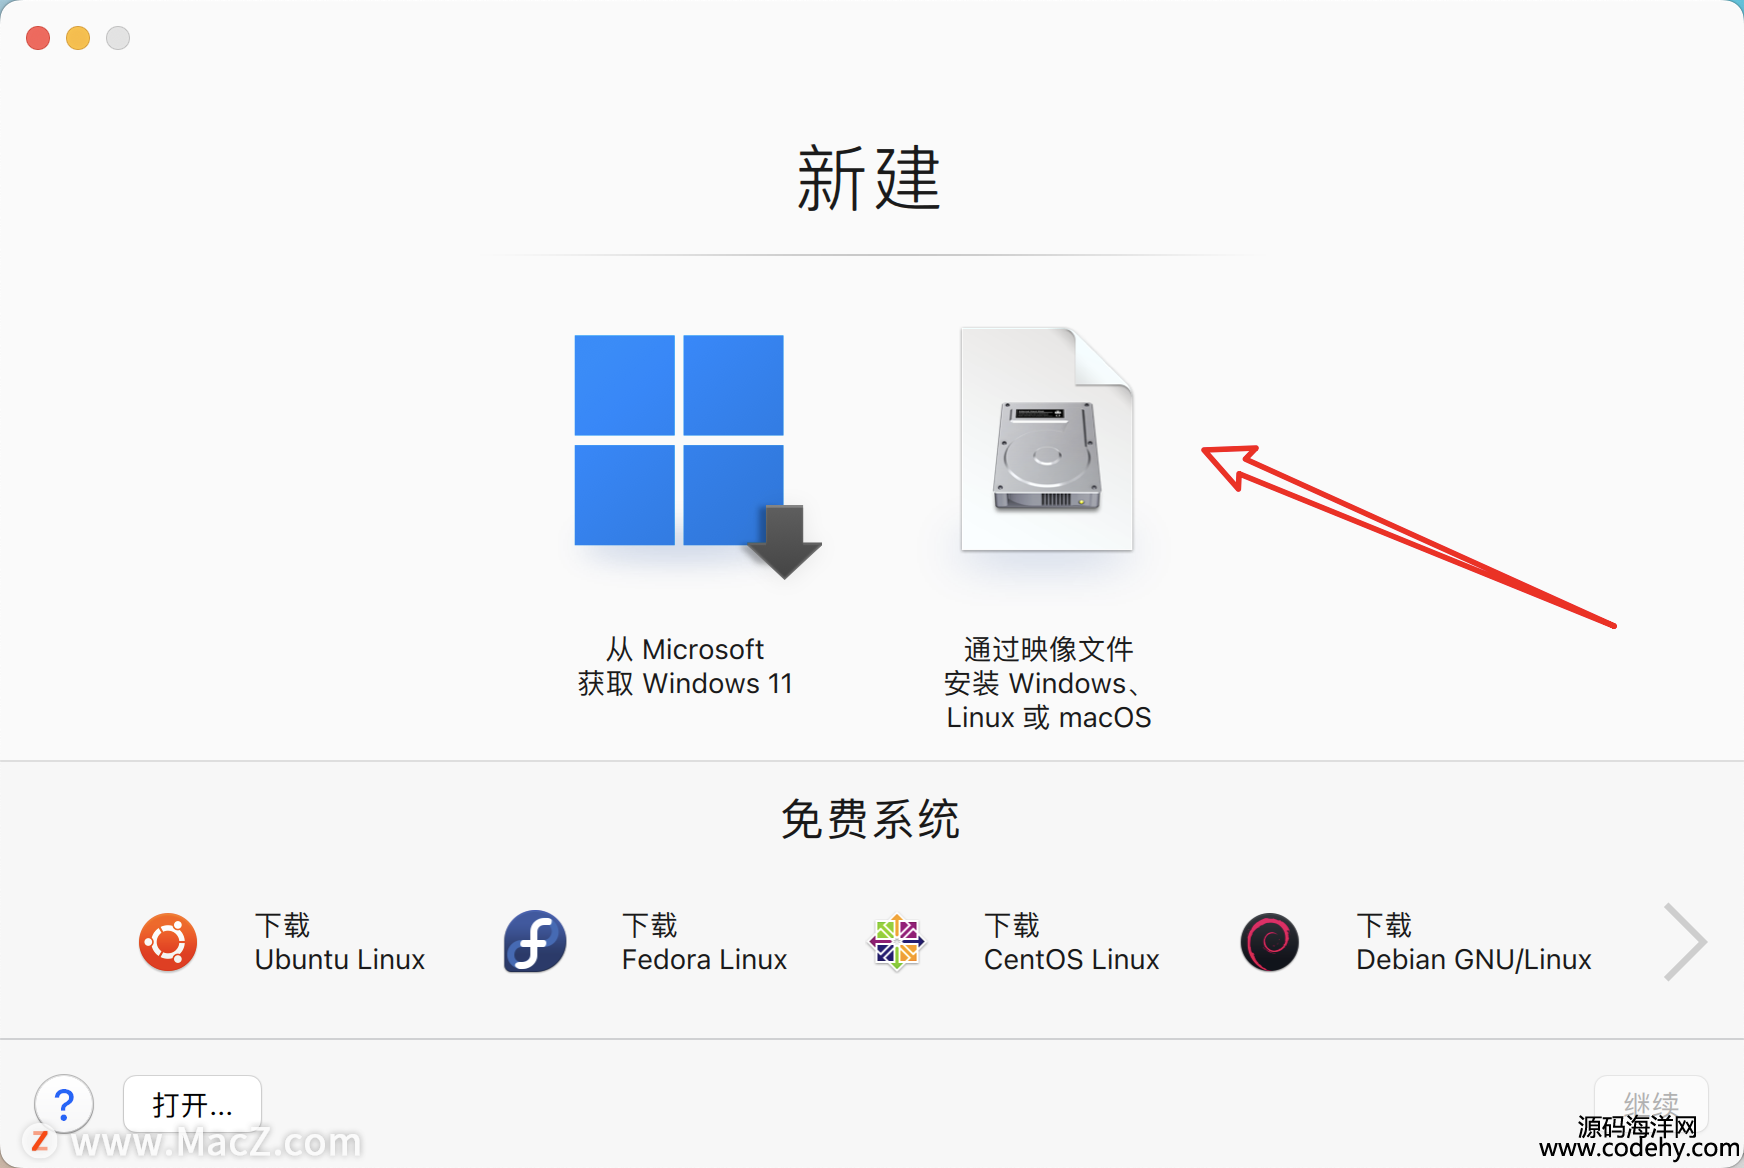This screenshot has height=1168, width=1744.
Task: Click the 免费系统 section heading
Action: coord(870,819)
